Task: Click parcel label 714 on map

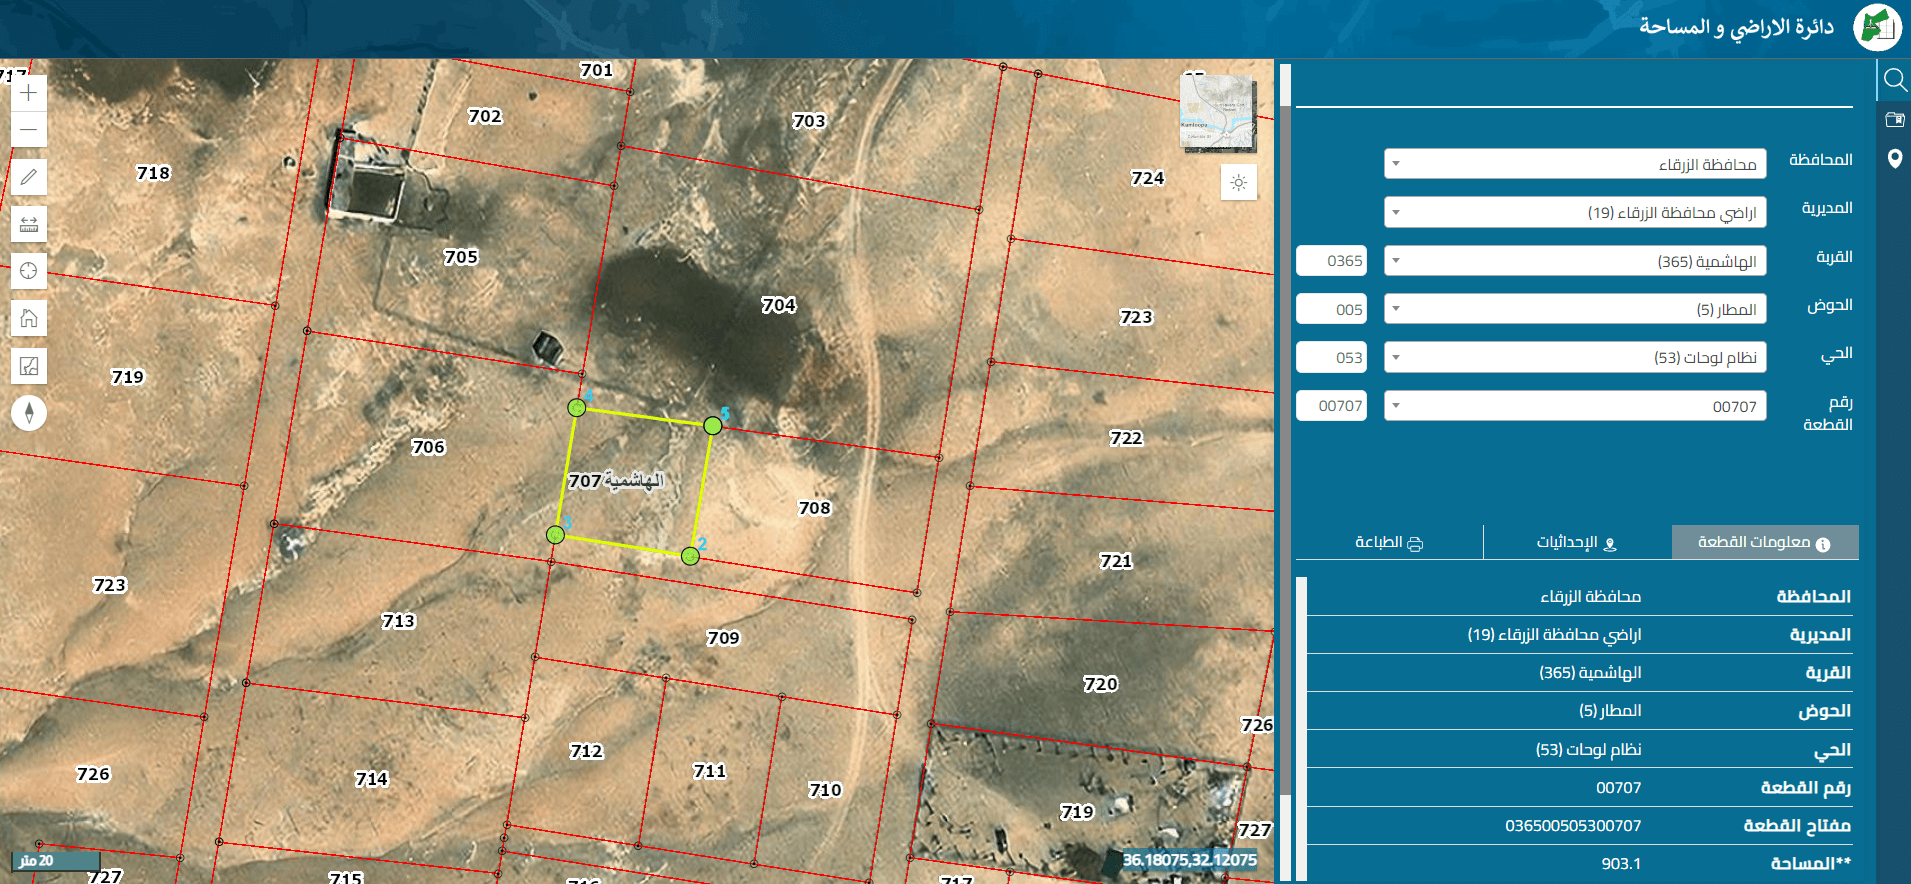Action: 372,779
